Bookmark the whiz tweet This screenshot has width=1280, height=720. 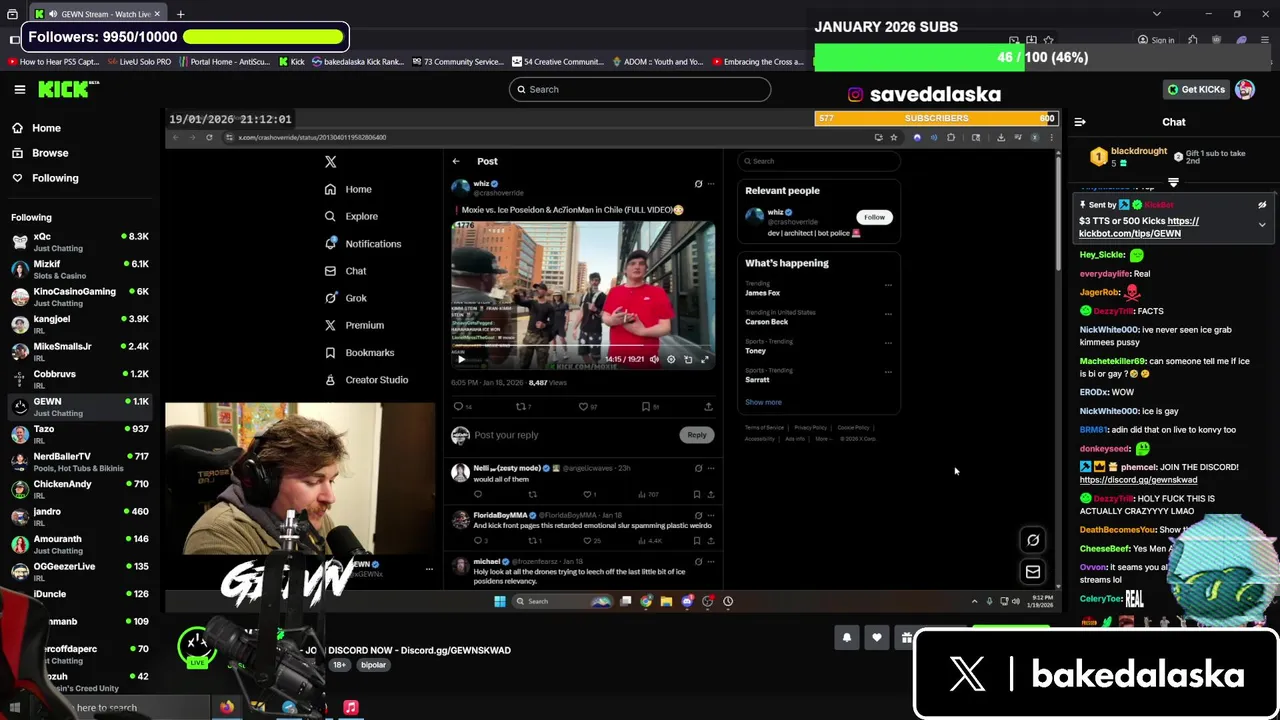click(x=646, y=406)
